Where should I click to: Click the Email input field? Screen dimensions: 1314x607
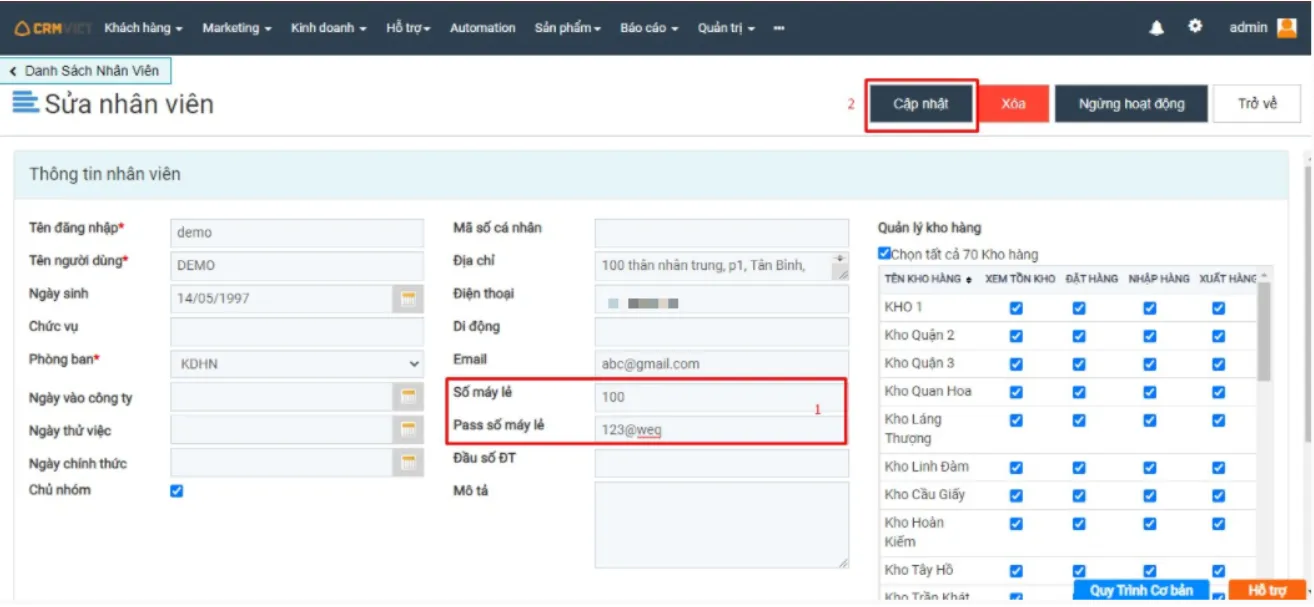721,364
